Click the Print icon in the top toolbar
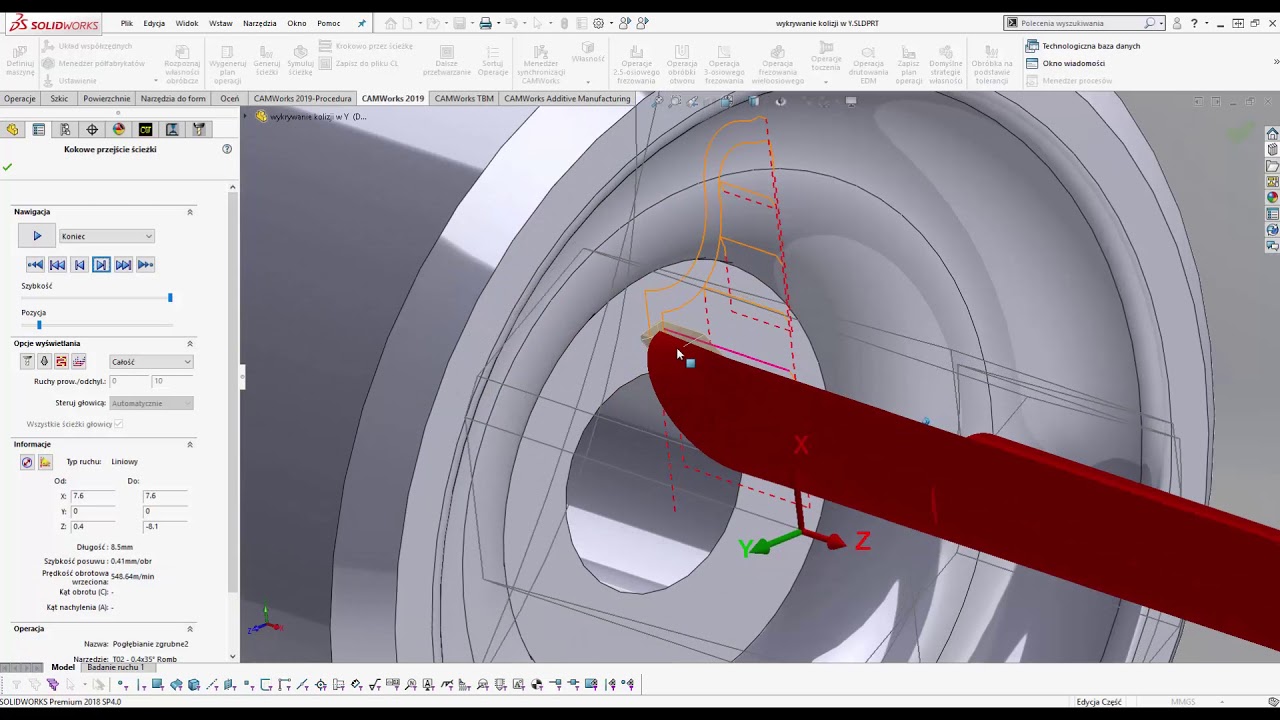Viewport: 1280px width, 720px height. (x=485, y=23)
